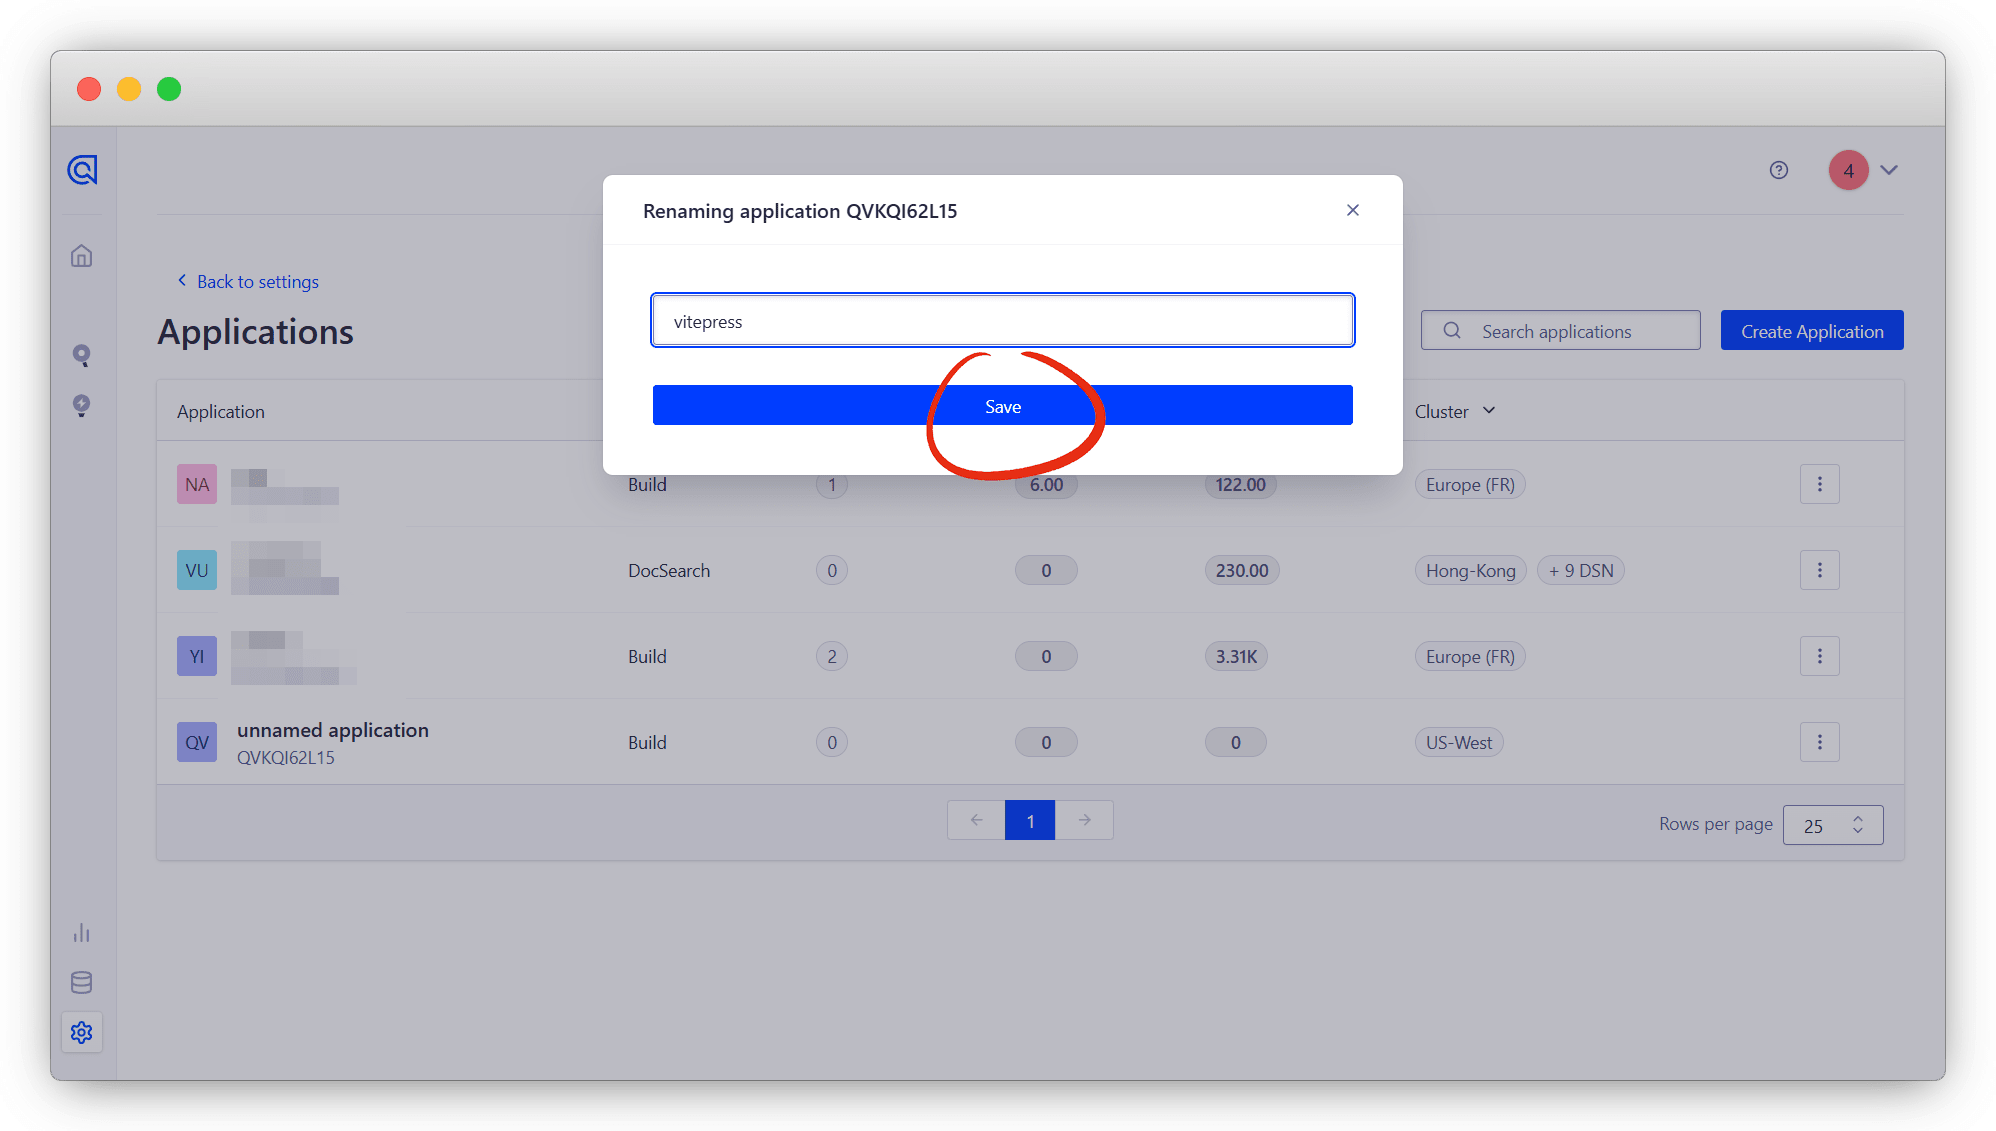
Task: Expand the Cluster column dropdown
Action: 1489,411
